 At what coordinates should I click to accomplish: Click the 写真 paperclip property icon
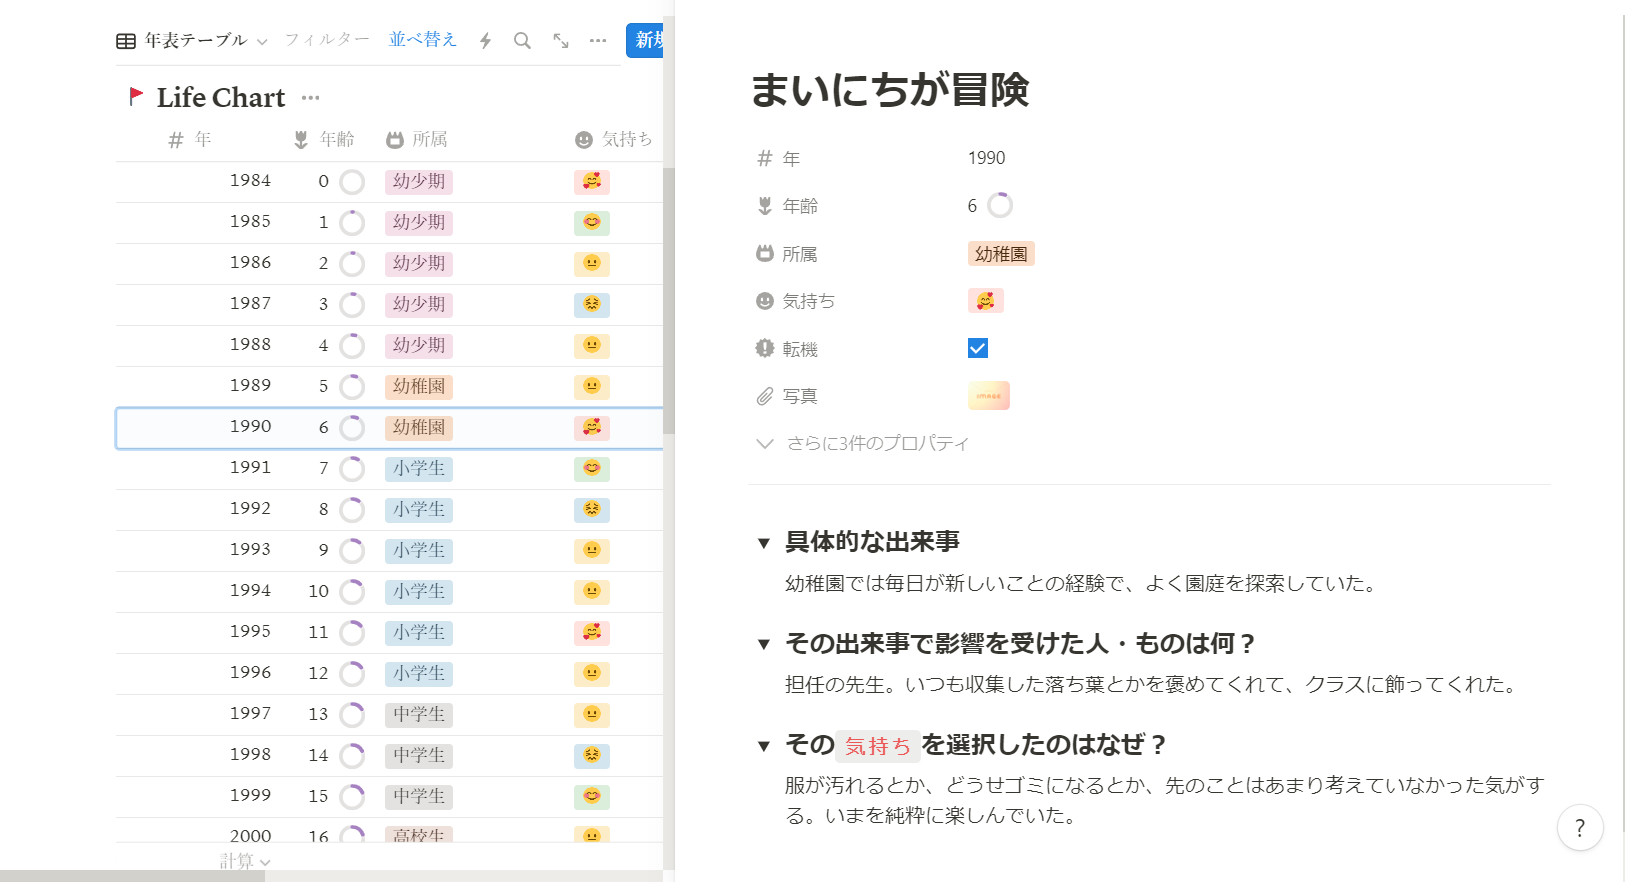pos(765,397)
